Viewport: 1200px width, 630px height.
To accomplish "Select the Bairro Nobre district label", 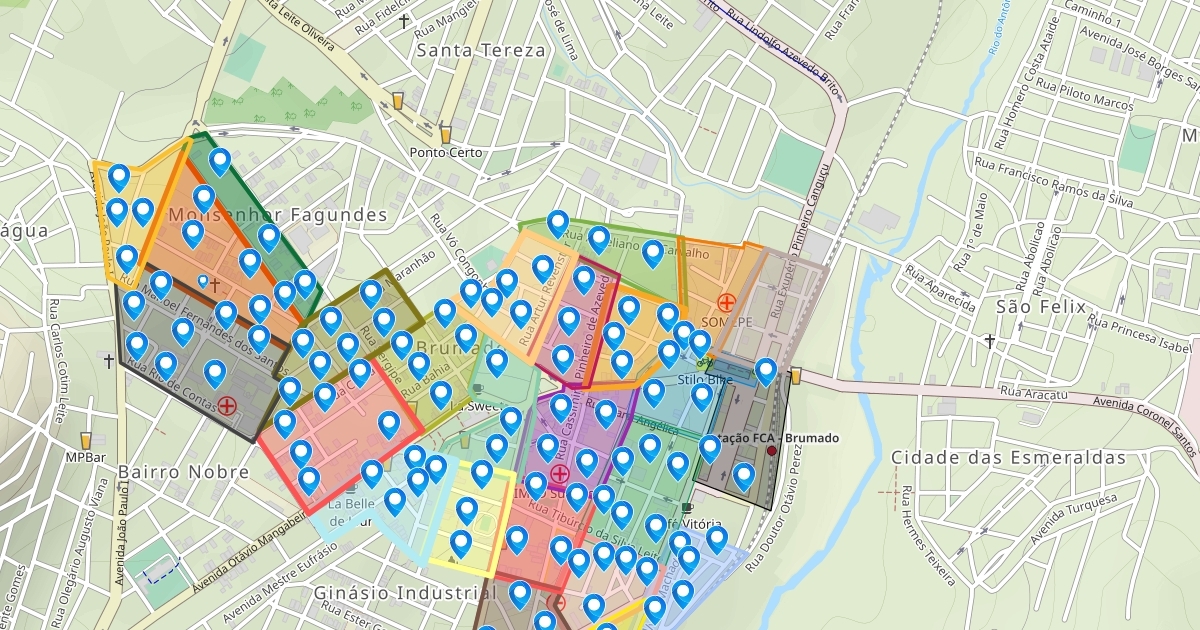I will (183, 470).
